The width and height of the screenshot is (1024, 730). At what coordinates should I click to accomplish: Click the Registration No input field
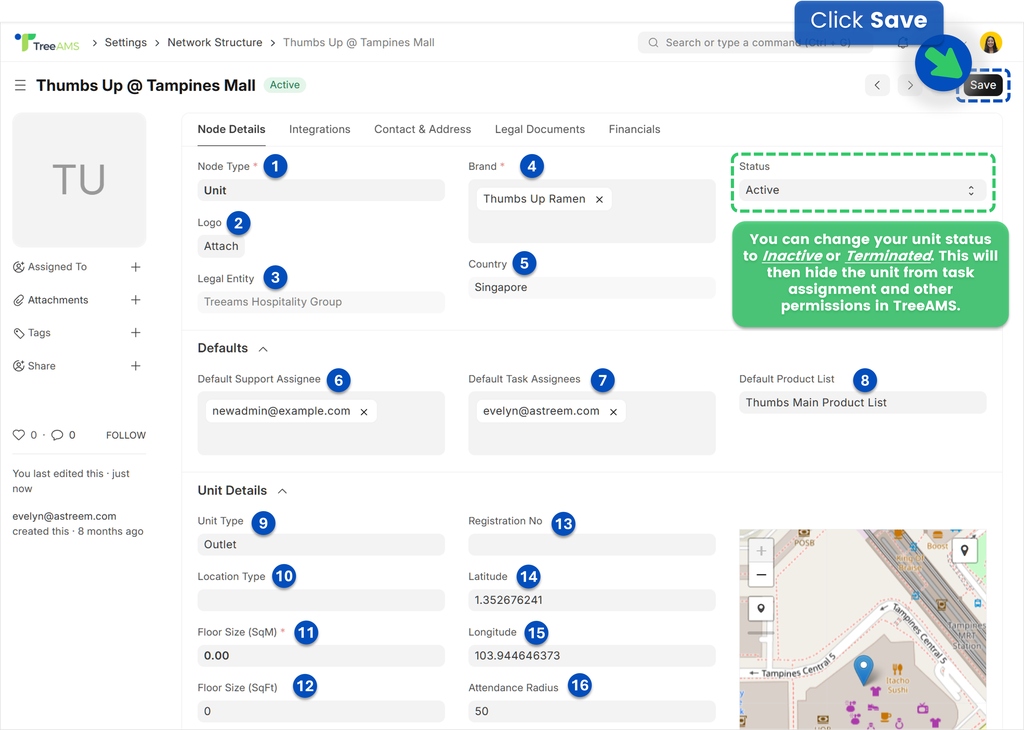coord(592,545)
